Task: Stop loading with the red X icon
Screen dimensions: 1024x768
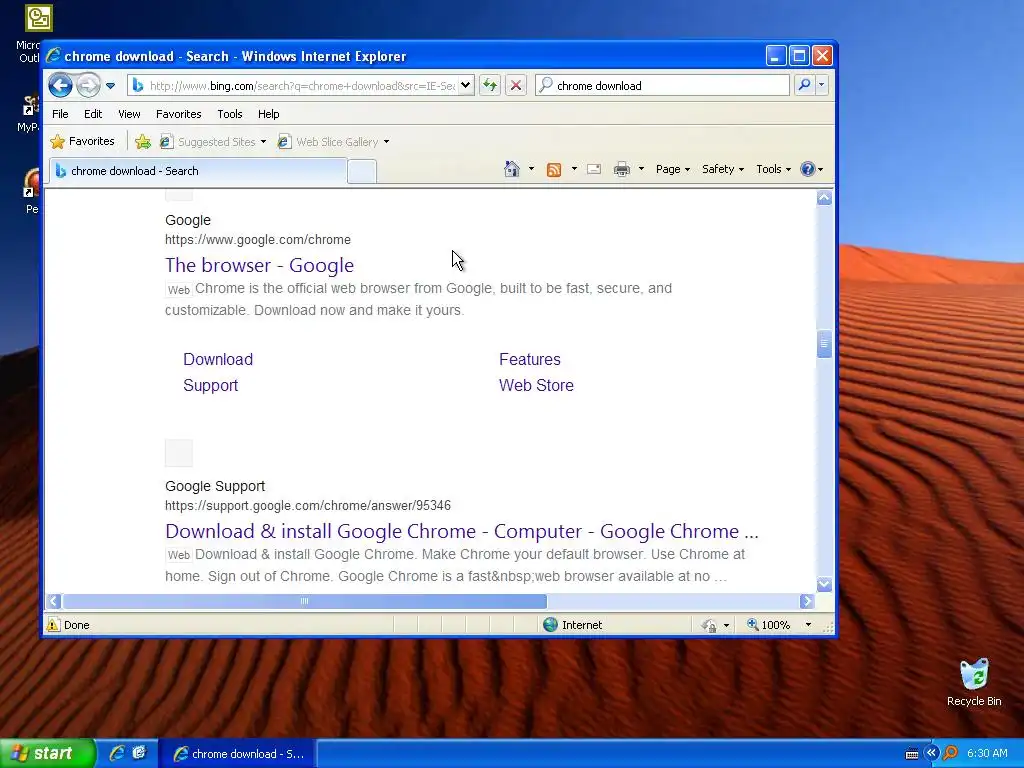Action: (x=516, y=85)
